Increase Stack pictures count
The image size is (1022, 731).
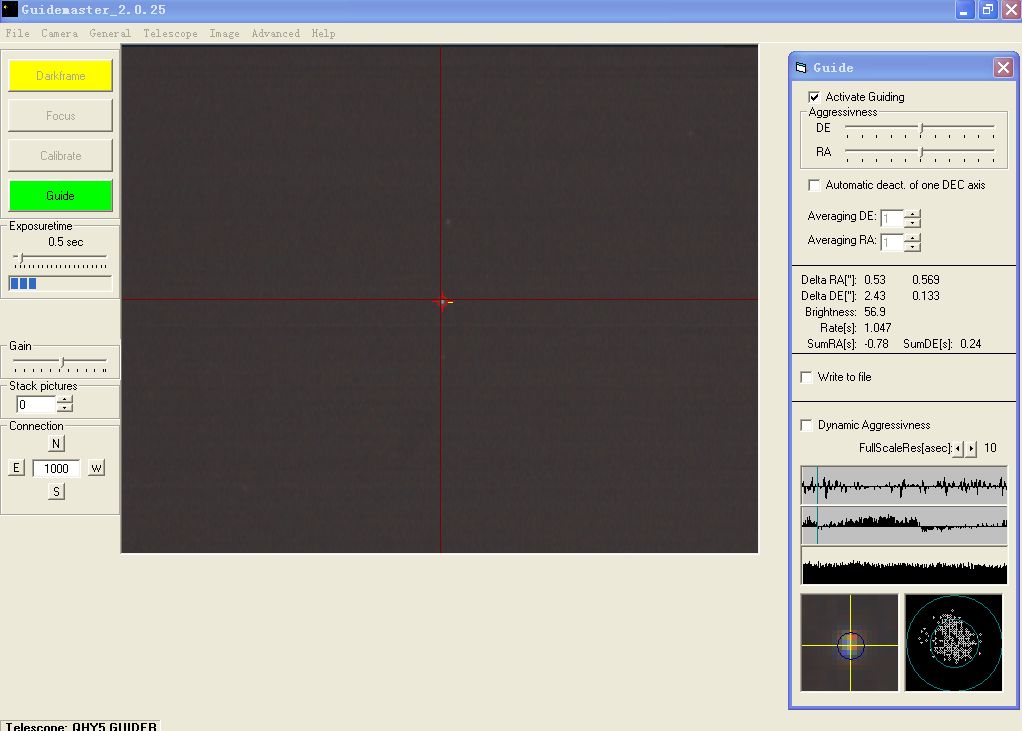click(64, 400)
